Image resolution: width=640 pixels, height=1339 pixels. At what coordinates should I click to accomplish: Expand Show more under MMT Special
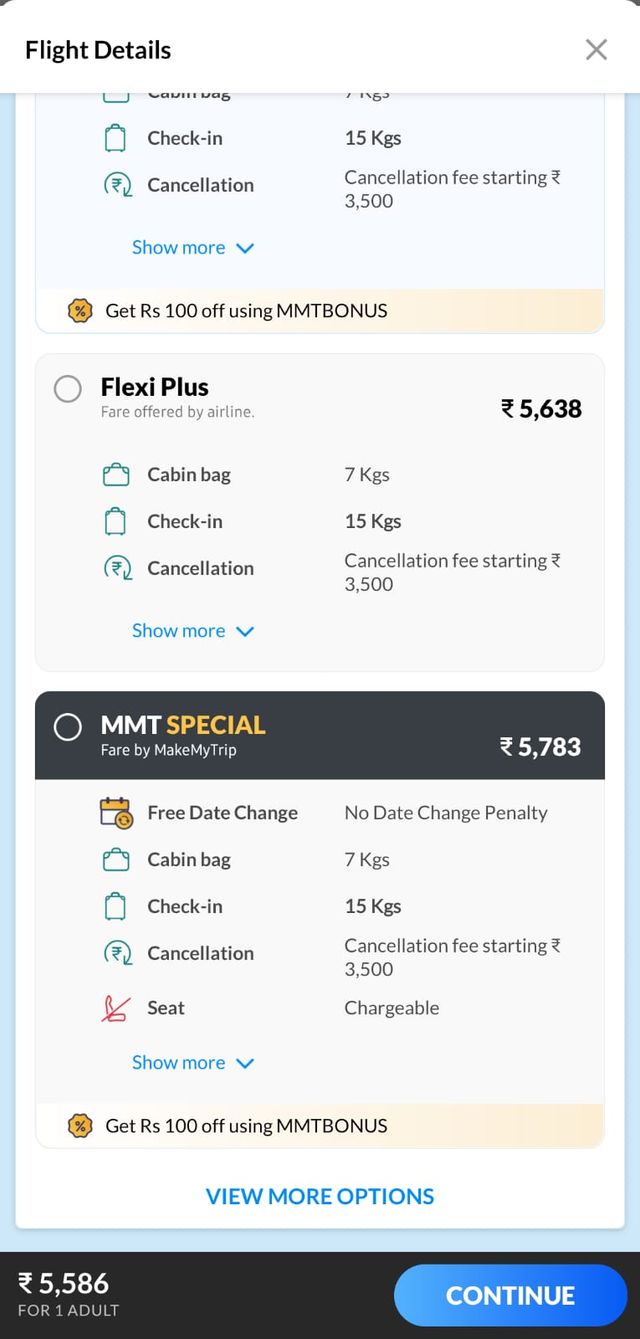pos(193,1063)
